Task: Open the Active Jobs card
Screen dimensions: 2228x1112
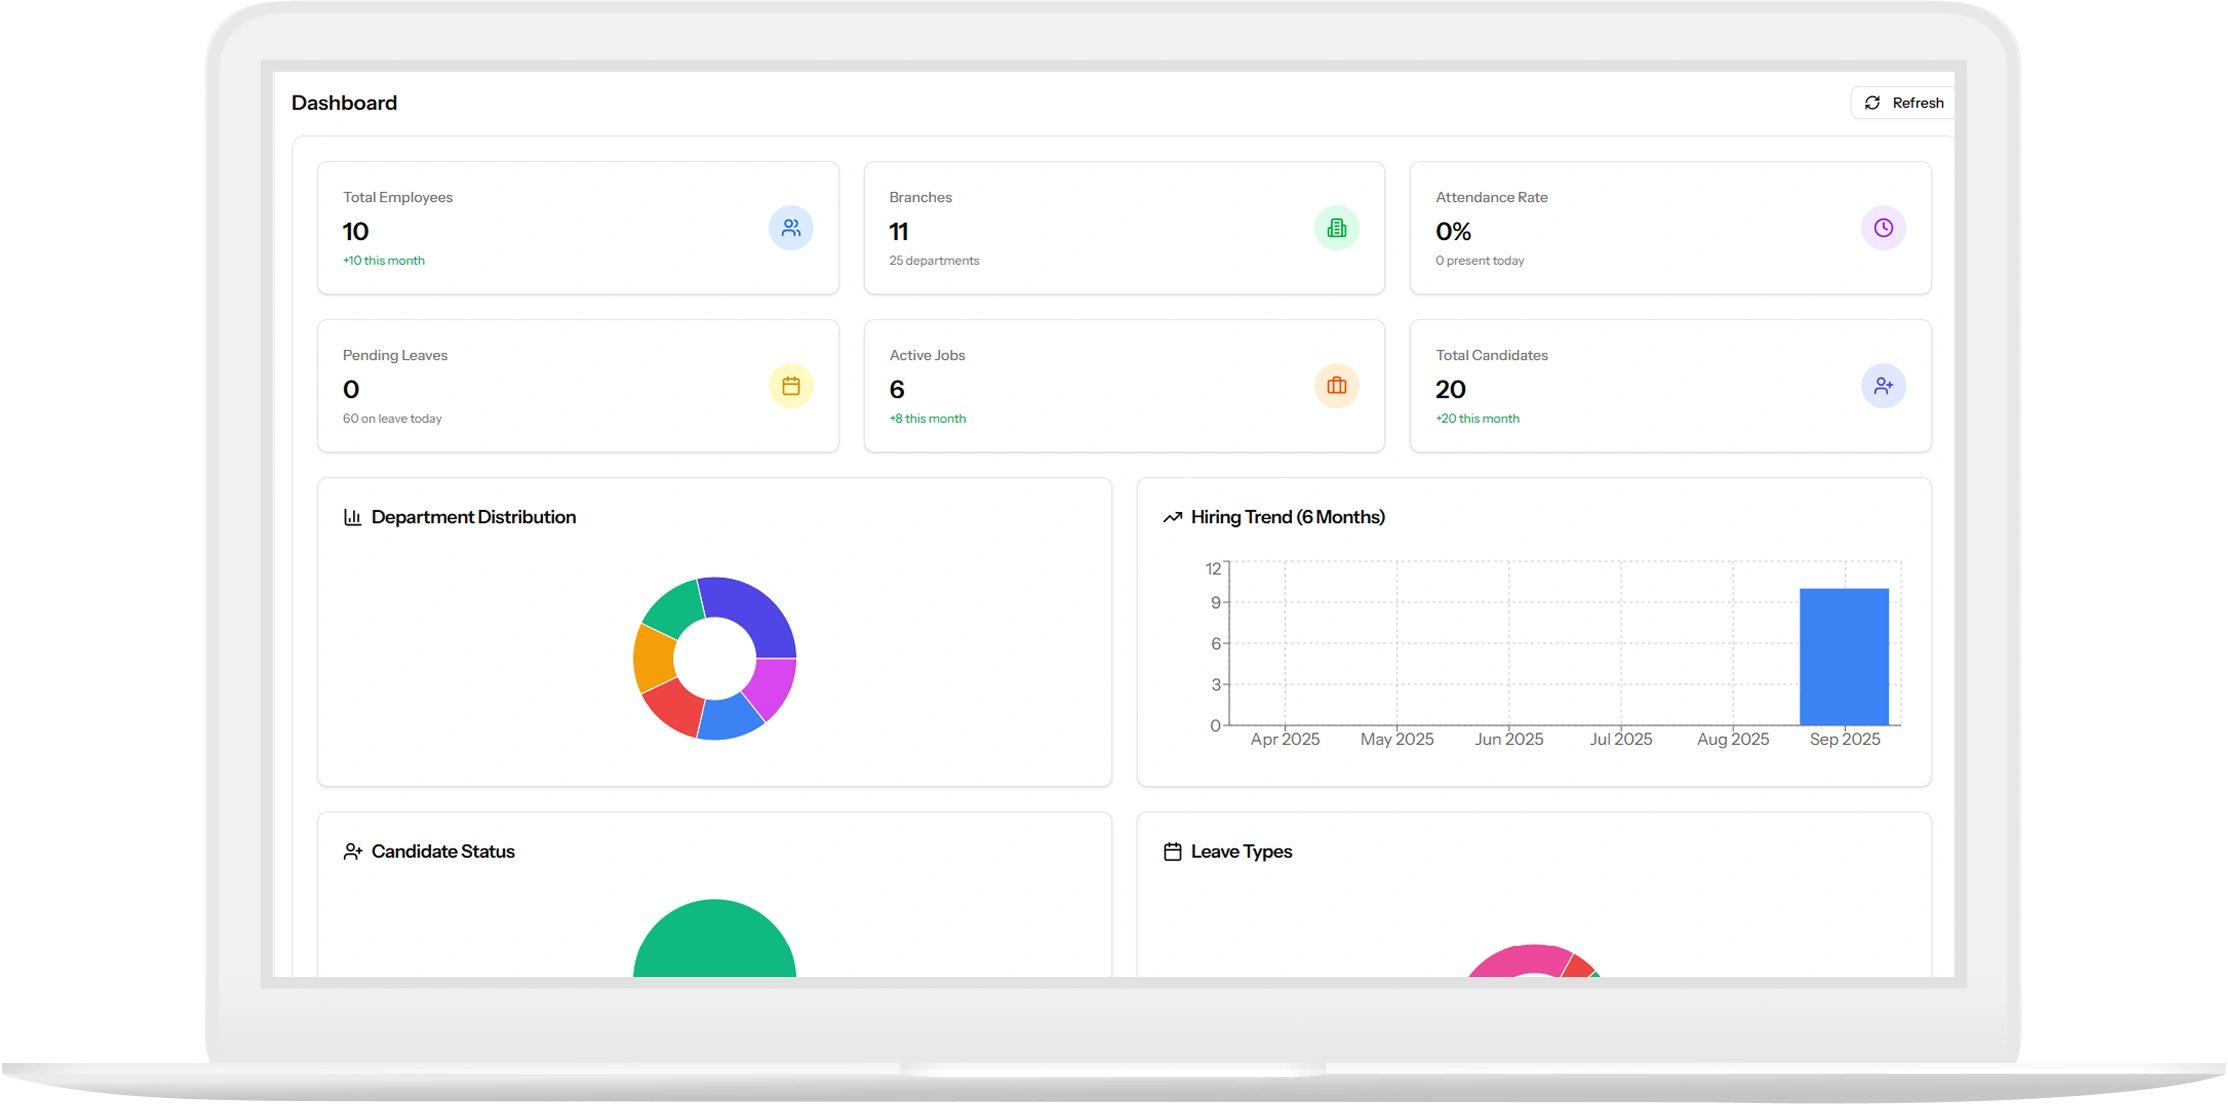Action: (1123, 386)
